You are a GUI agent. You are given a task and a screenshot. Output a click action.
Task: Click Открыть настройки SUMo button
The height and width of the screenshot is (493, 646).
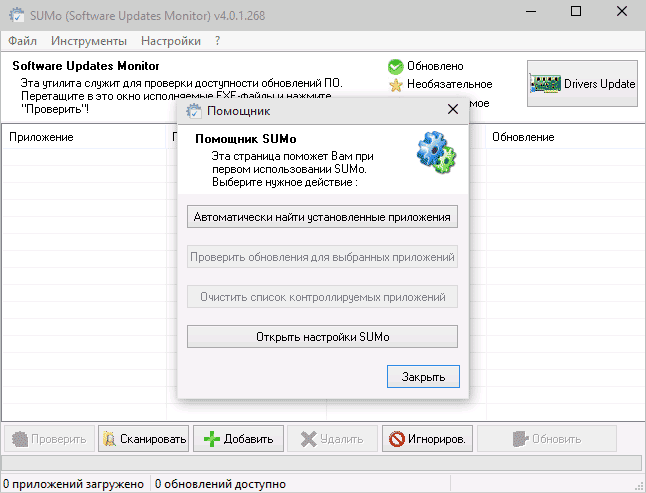point(322,336)
